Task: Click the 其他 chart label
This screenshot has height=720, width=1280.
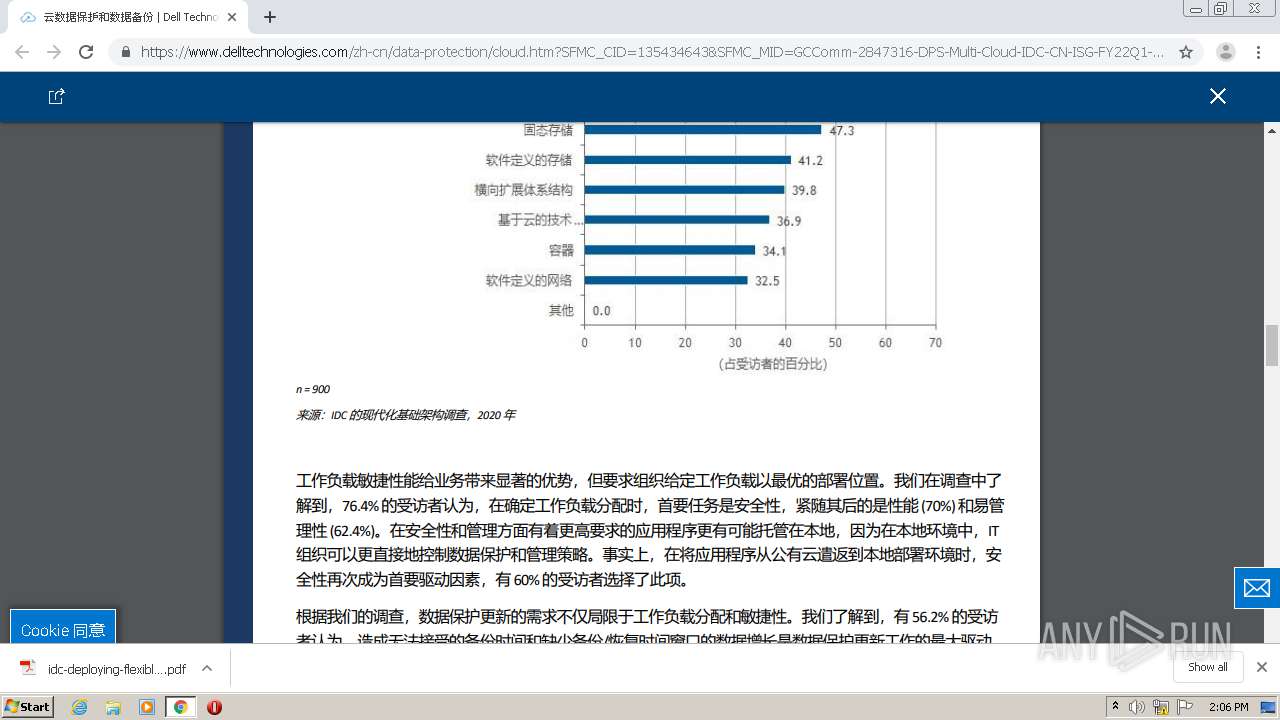Action: [x=561, y=311]
